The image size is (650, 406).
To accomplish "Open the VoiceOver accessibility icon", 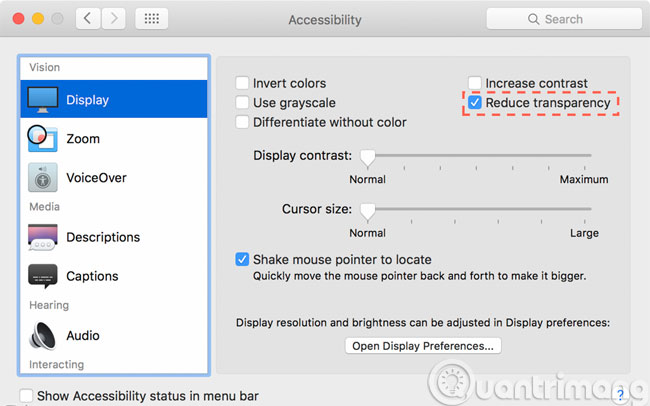I will coord(42,178).
